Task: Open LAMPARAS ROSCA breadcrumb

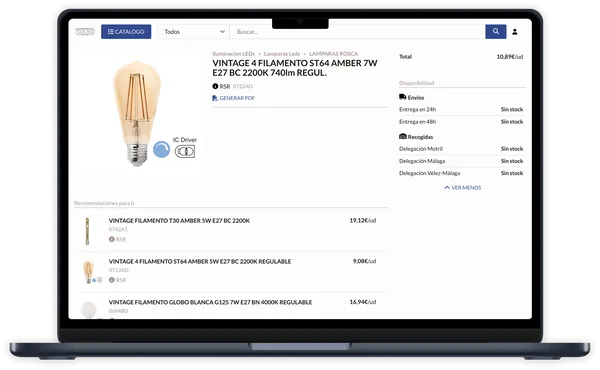Action: click(334, 54)
